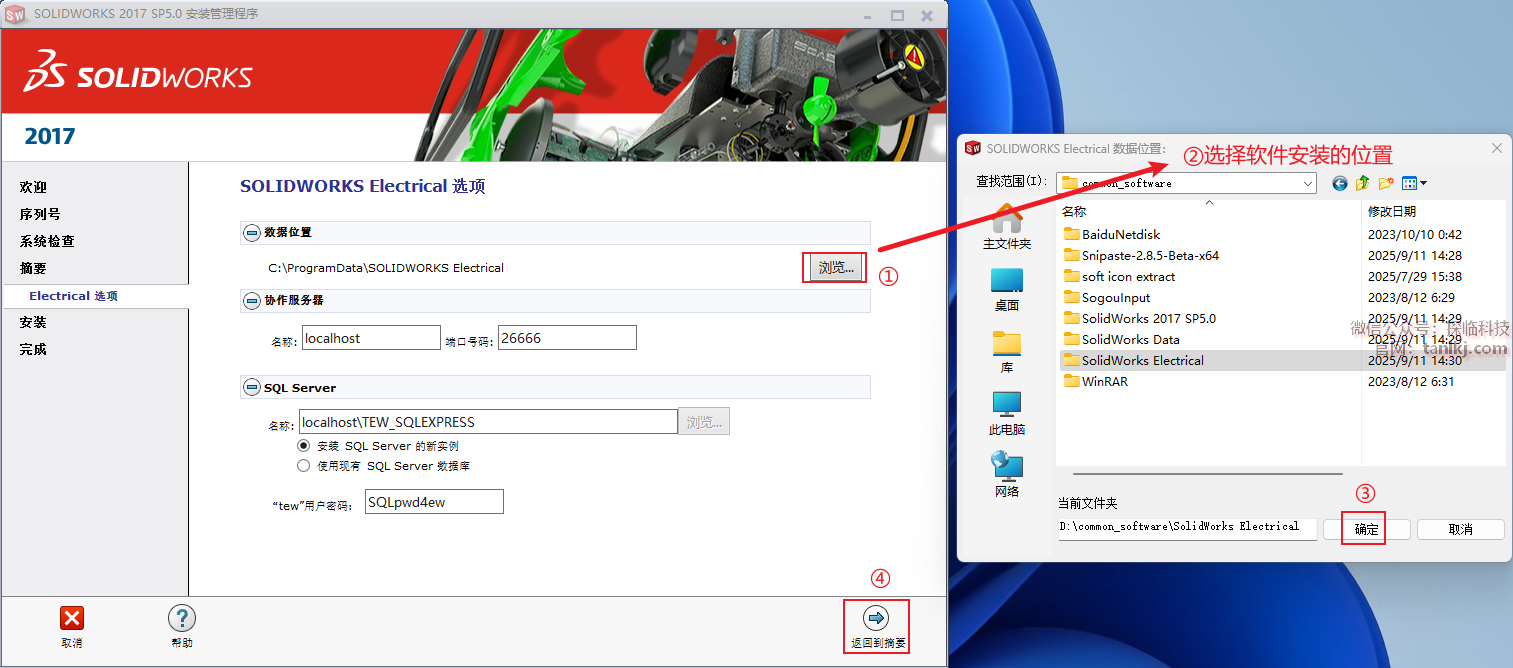This screenshot has width=1513, height=668.
Task: Go to 序列号 step in sidebar
Action: pos(40,214)
